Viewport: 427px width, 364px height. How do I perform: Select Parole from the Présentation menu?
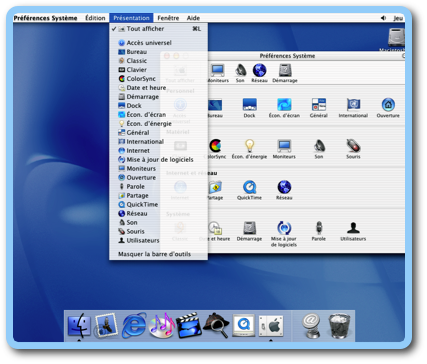coord(158,187)
